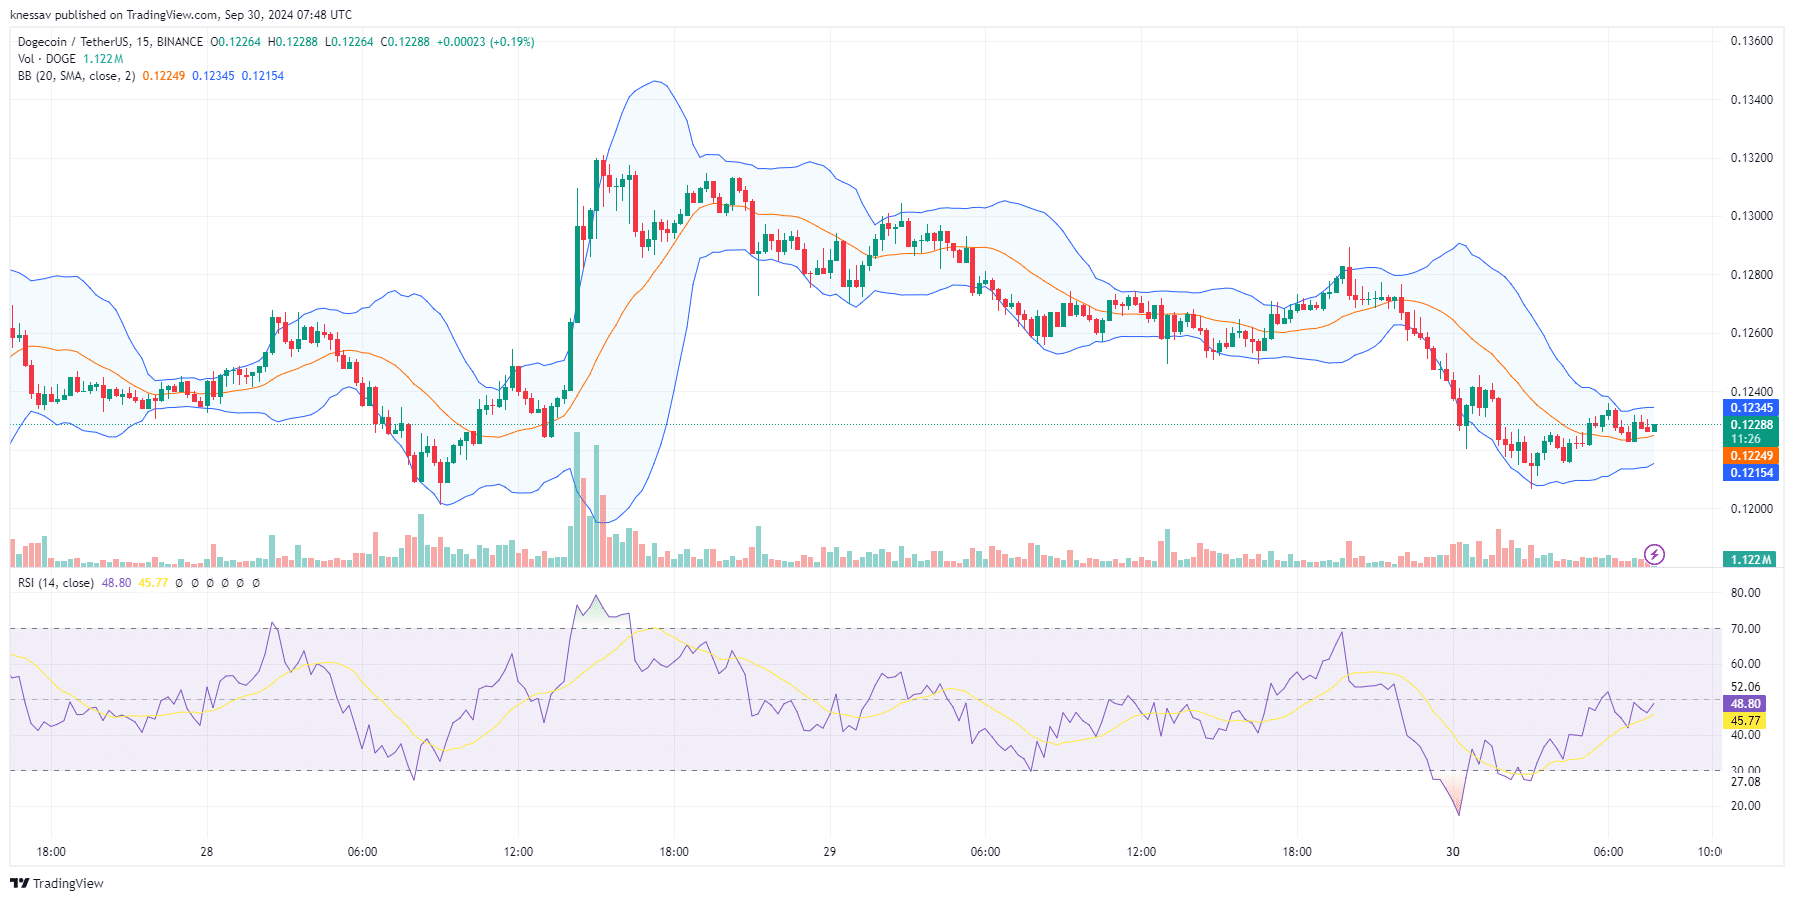Click the 0.12154 value in BB legend
This screenshot has height=901, width=1794.
[263, 76]
